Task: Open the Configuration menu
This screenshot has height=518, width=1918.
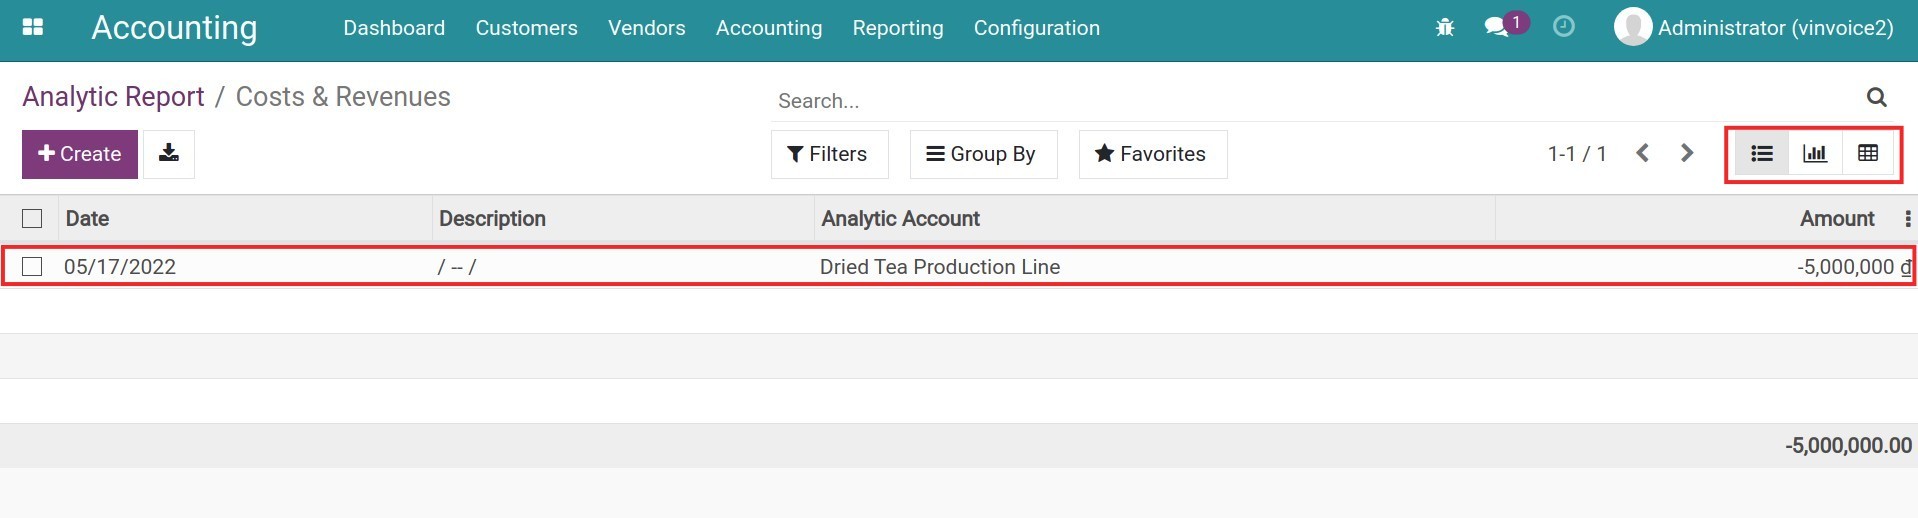Action: point(1036,28)
